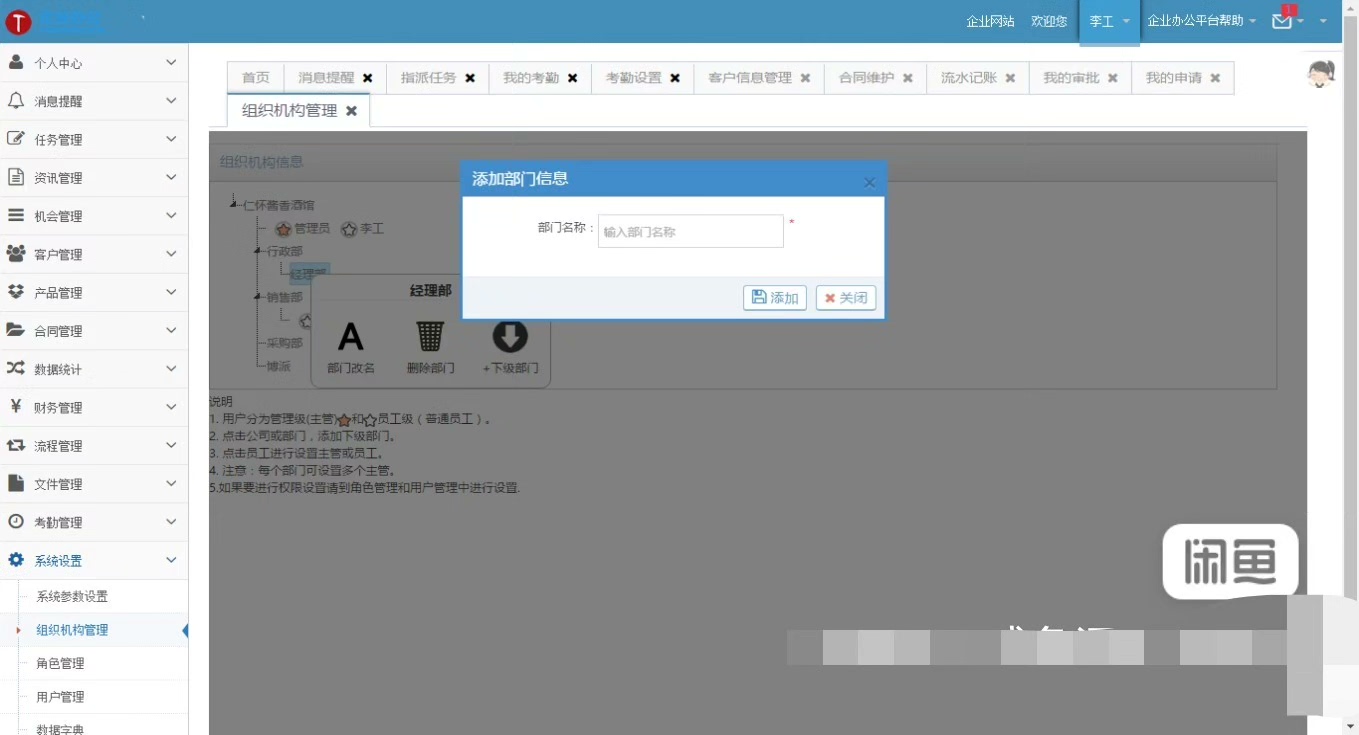Click the 管理员 user label in tree

(312, 229)
